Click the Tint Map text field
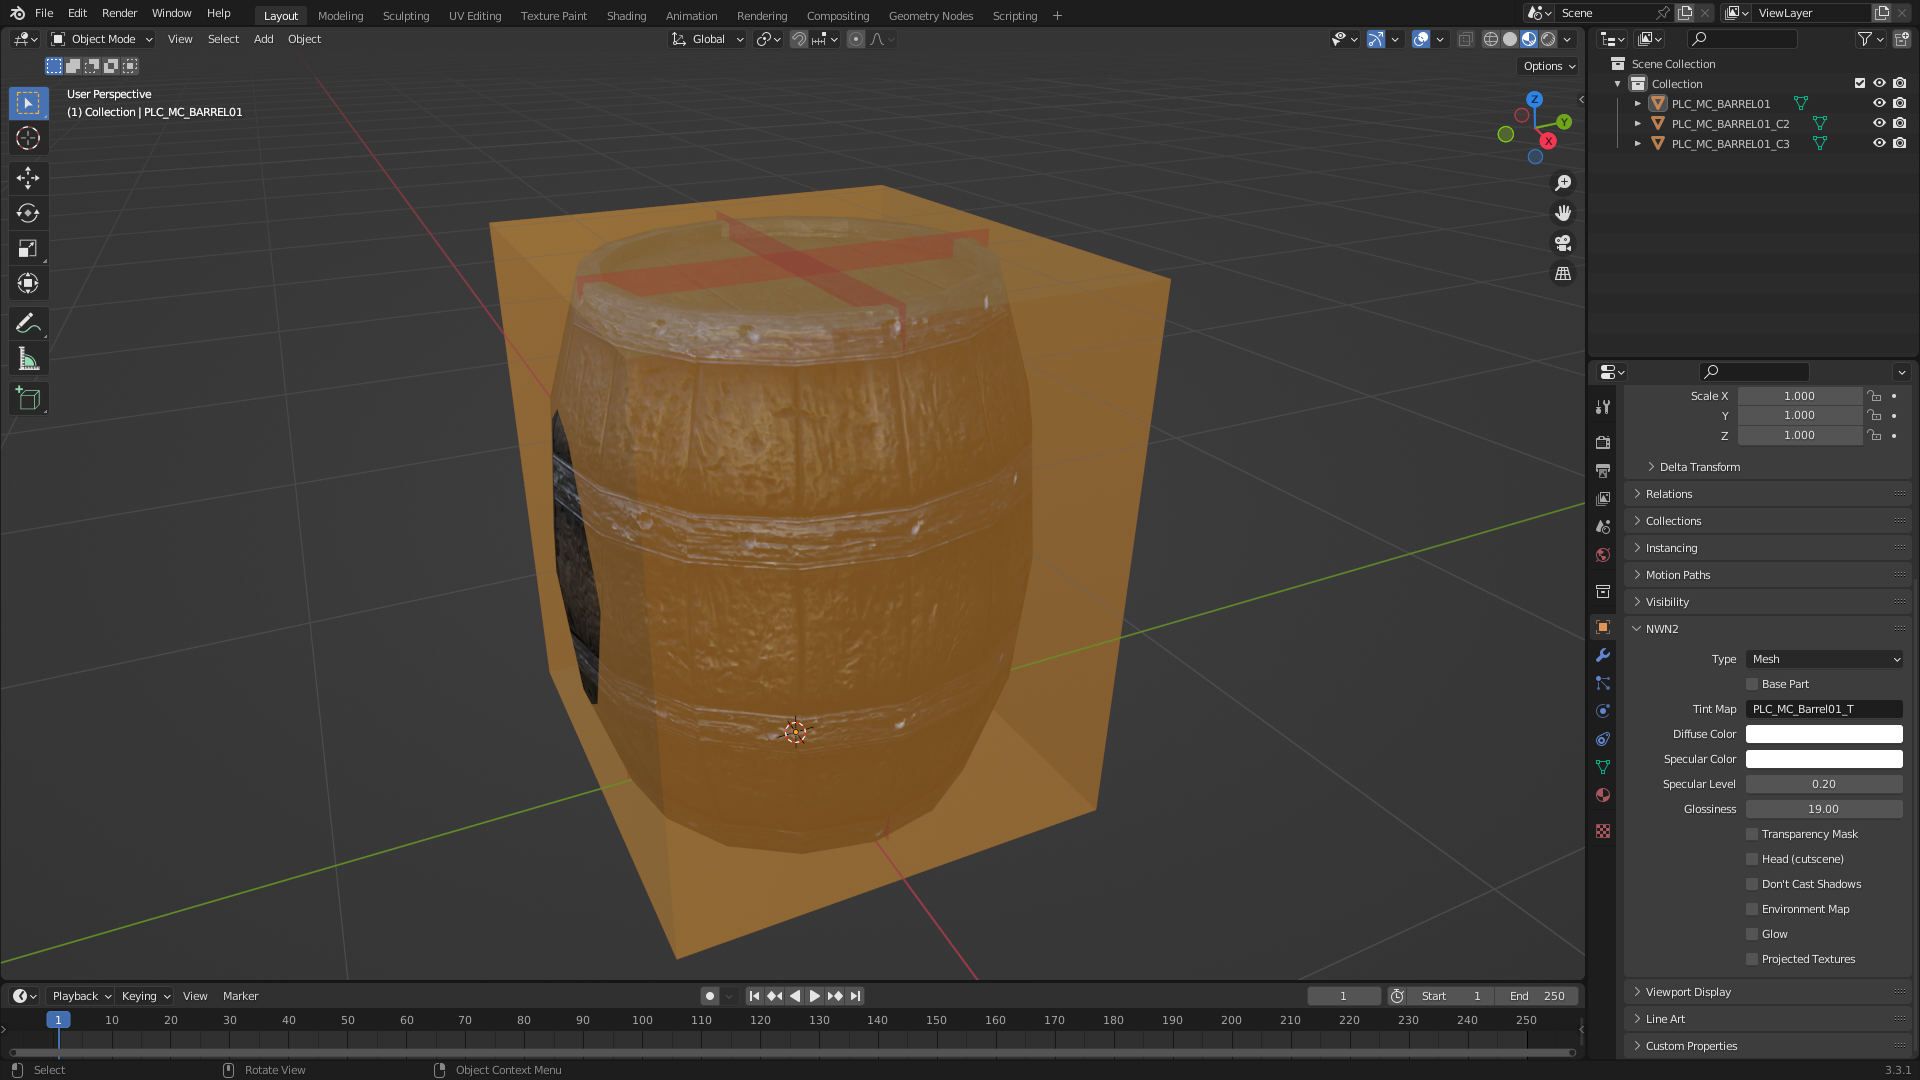This screenshot has height=1080, width=1920. (x=1824, y=709)
